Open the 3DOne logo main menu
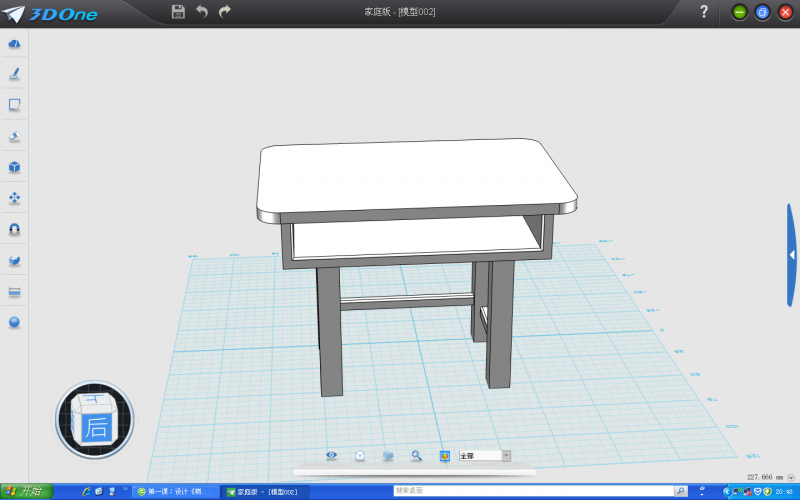Viewport: 800px width, 500px height. coord(49,13)
